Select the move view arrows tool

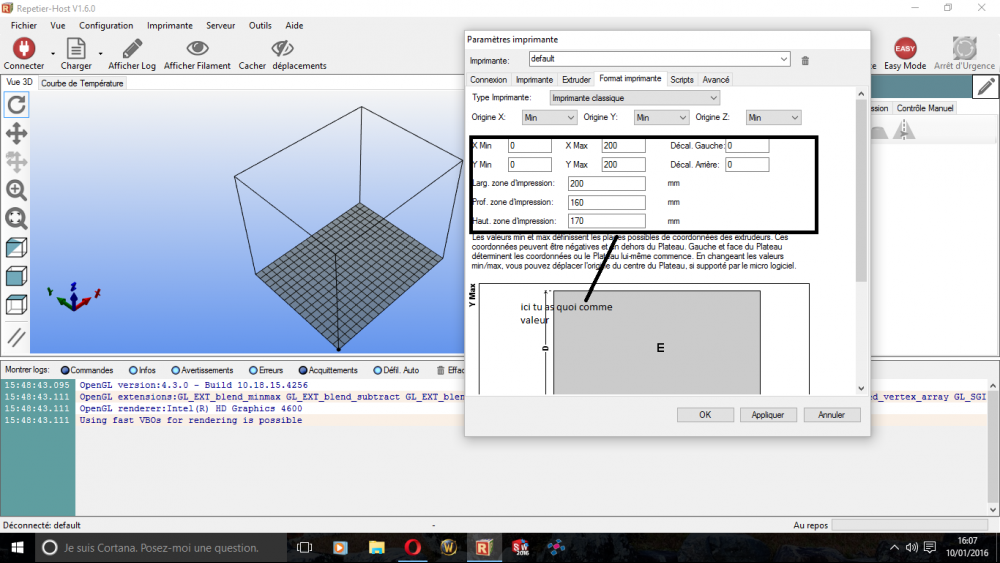click(17, 133)
